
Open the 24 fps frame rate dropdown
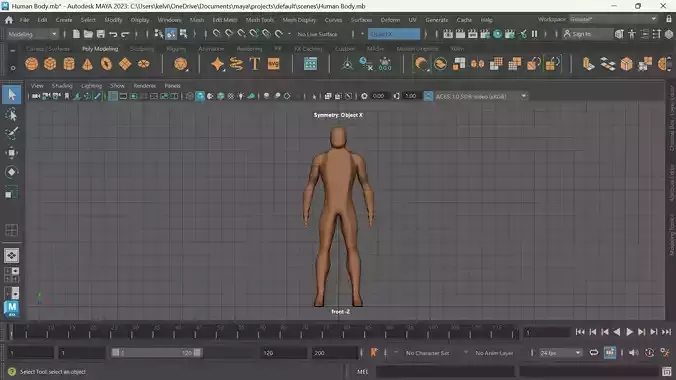point(560,353)
